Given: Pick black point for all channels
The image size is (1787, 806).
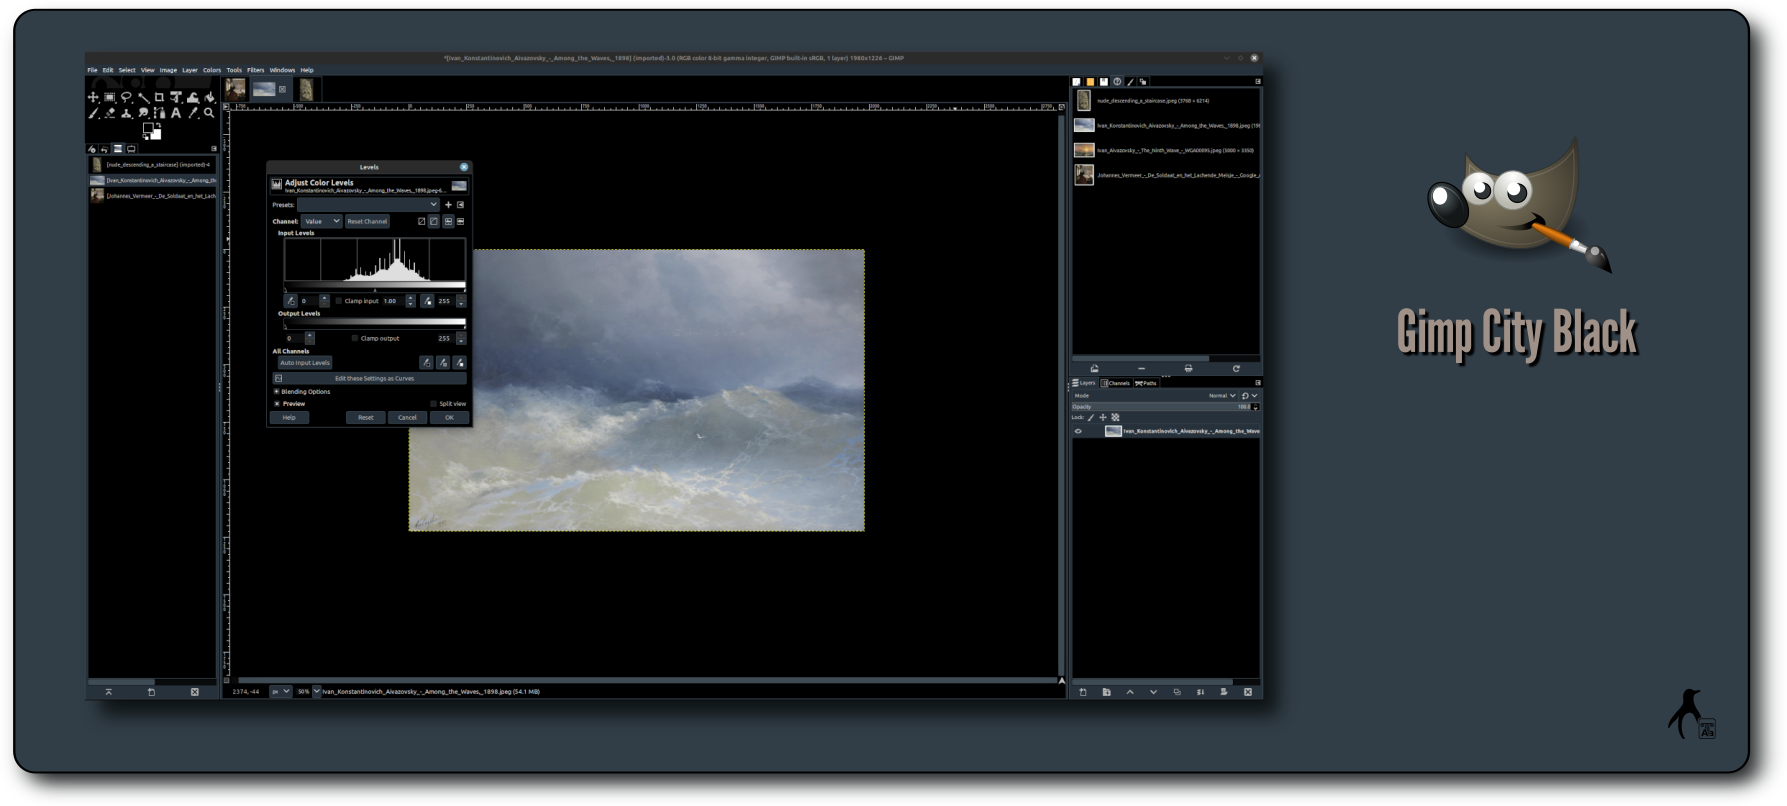Looking at the screenshot, I should pyautogui.click(x=426, y=363).
